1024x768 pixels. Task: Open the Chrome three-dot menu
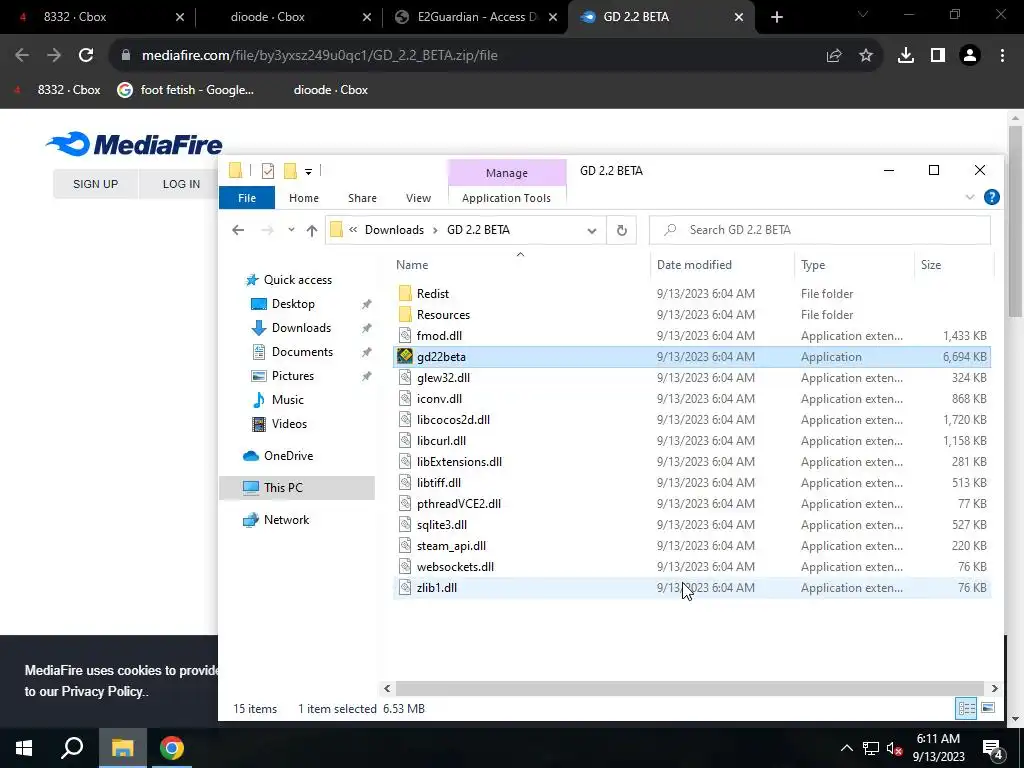[1002, 56]
